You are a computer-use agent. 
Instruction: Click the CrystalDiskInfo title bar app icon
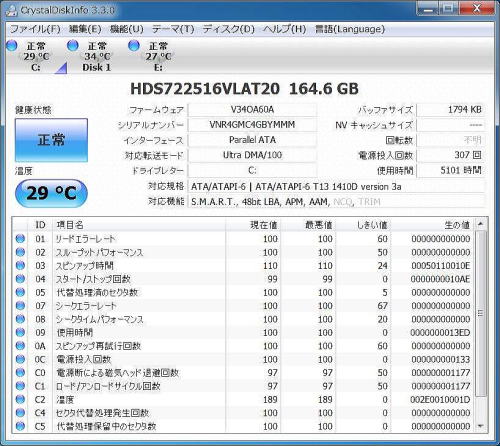click(11, 10)
